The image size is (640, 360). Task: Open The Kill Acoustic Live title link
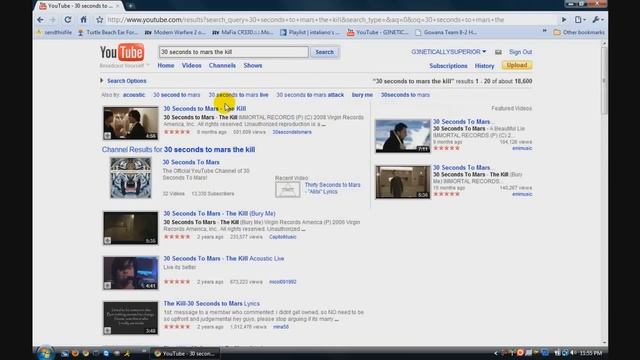point(224,258)
